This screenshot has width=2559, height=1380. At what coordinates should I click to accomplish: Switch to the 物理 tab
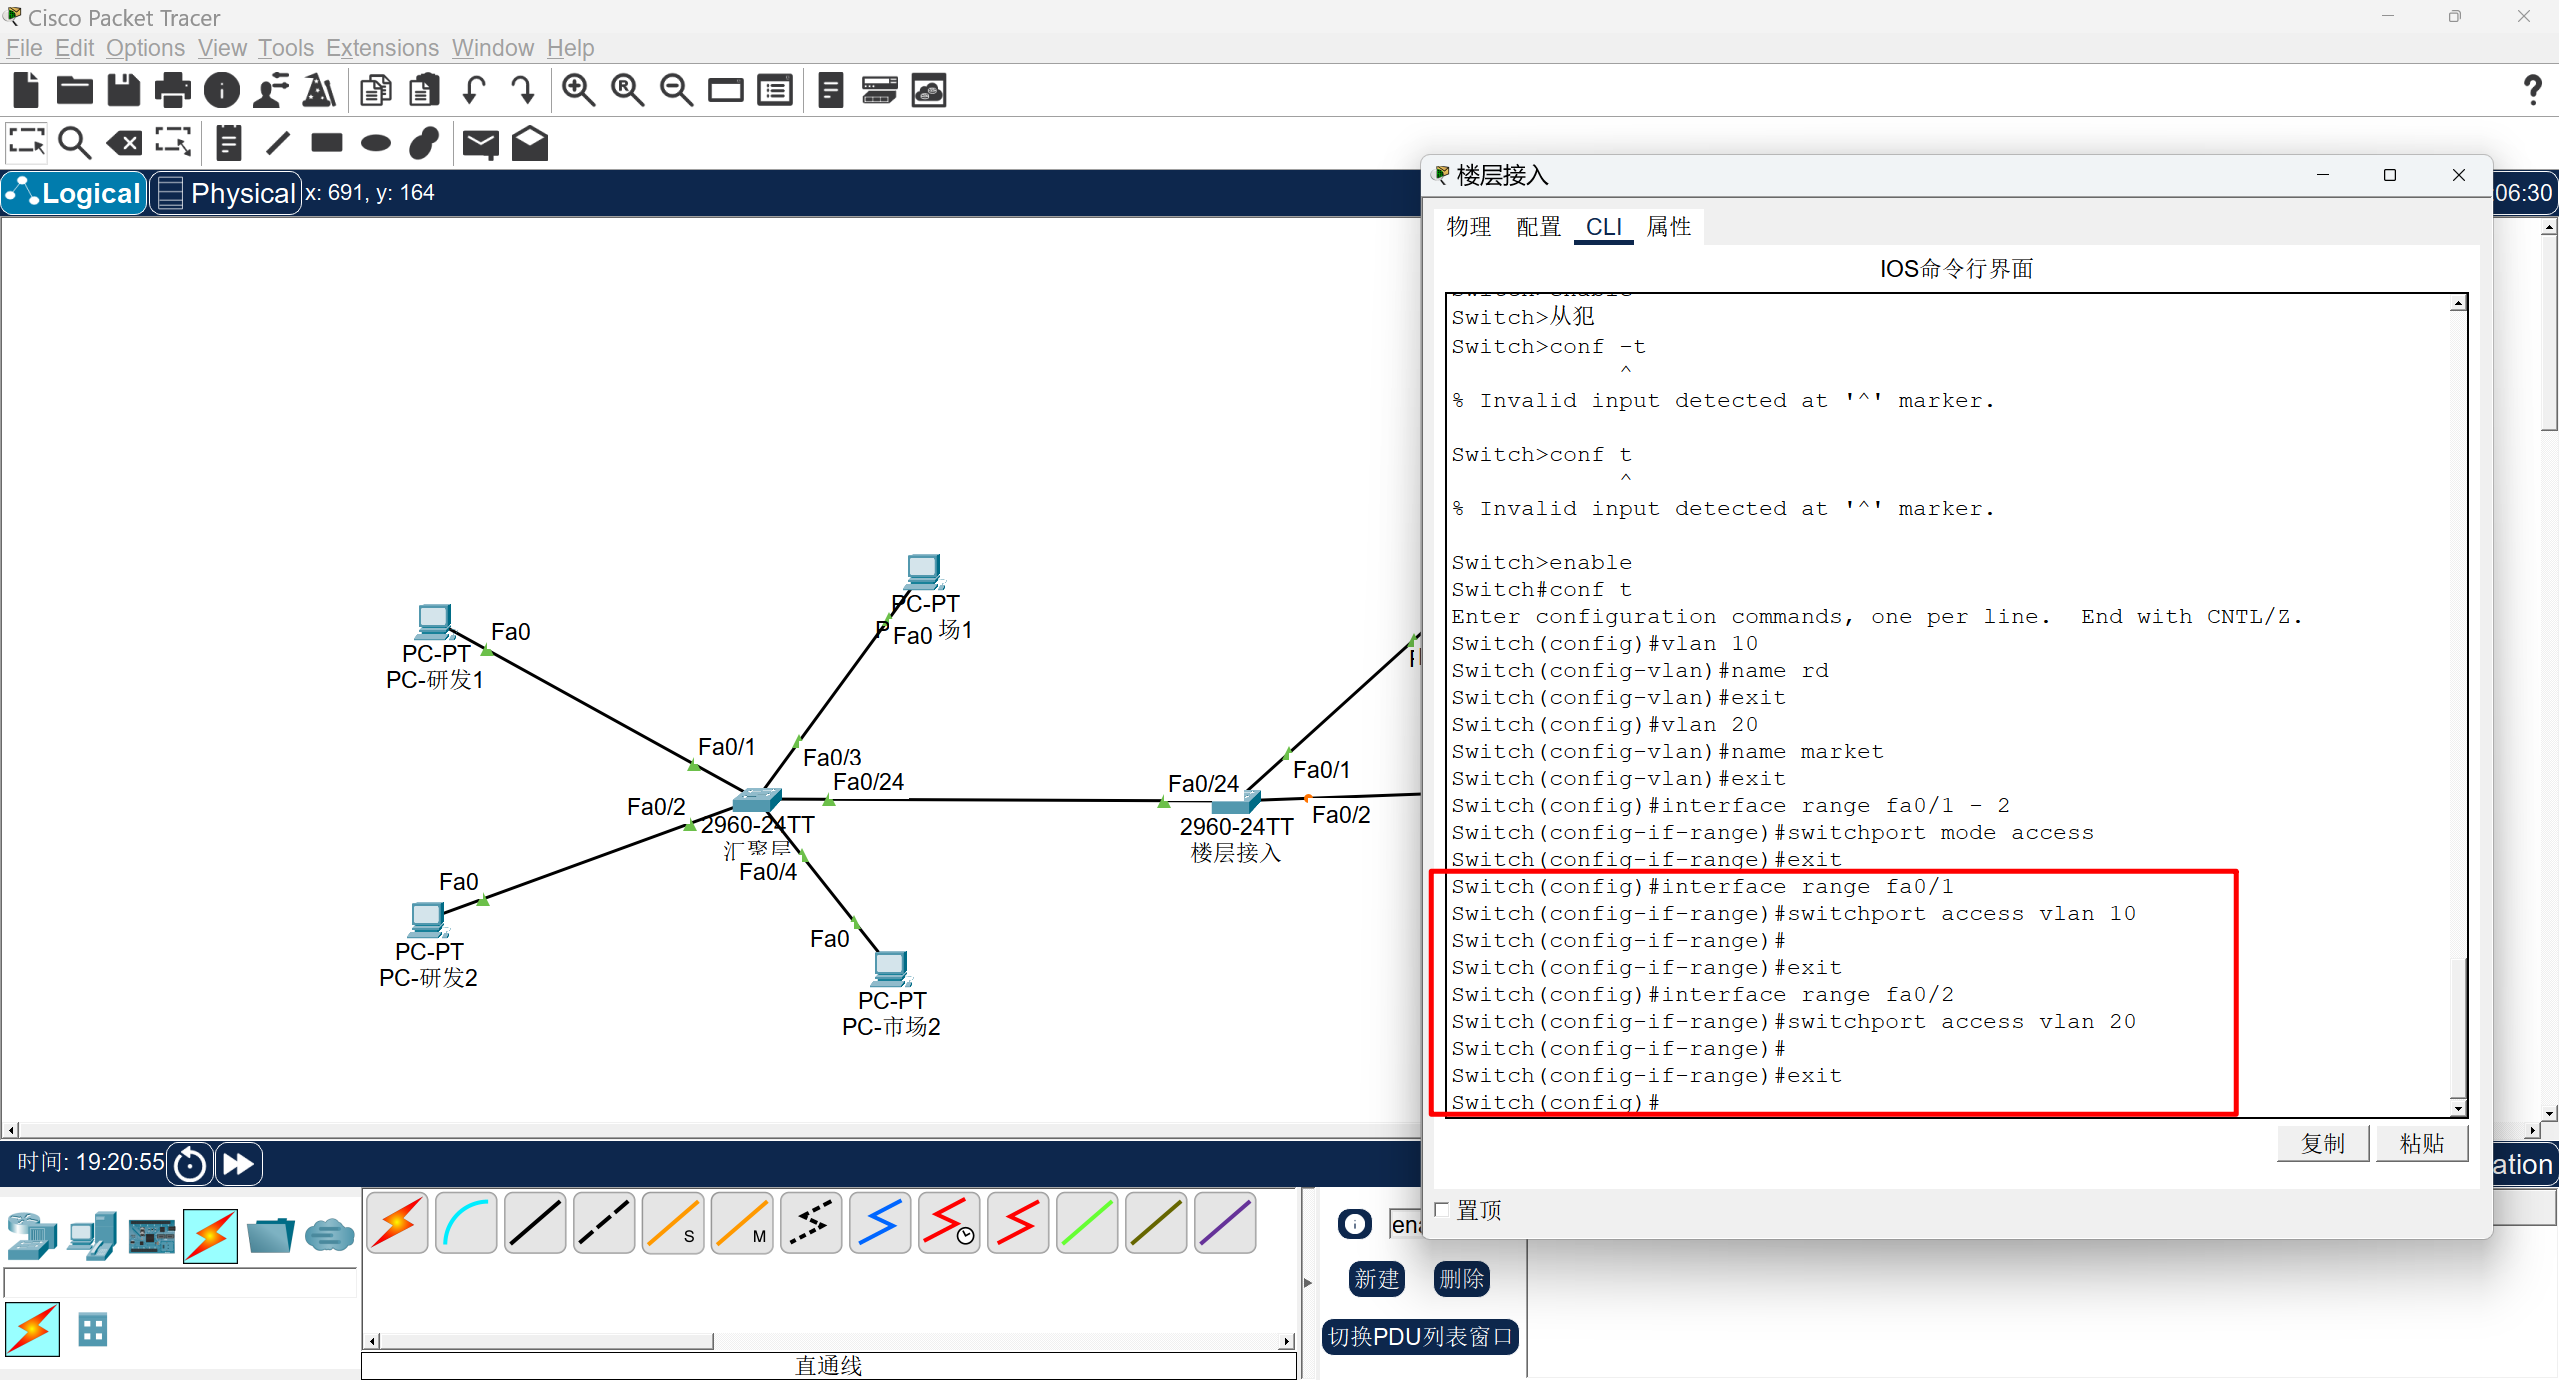tap(1468, 227)
